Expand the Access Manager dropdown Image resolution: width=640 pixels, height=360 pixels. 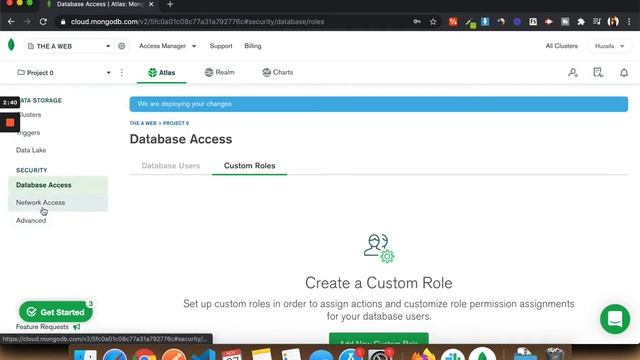coord(167,46)
